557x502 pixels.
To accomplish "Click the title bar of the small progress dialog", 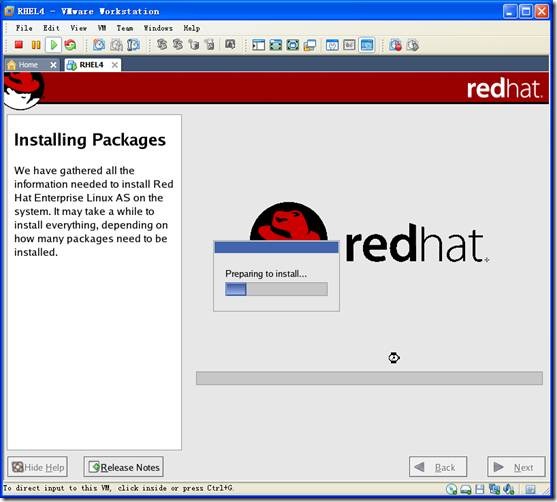I will [x=276, y=247].
